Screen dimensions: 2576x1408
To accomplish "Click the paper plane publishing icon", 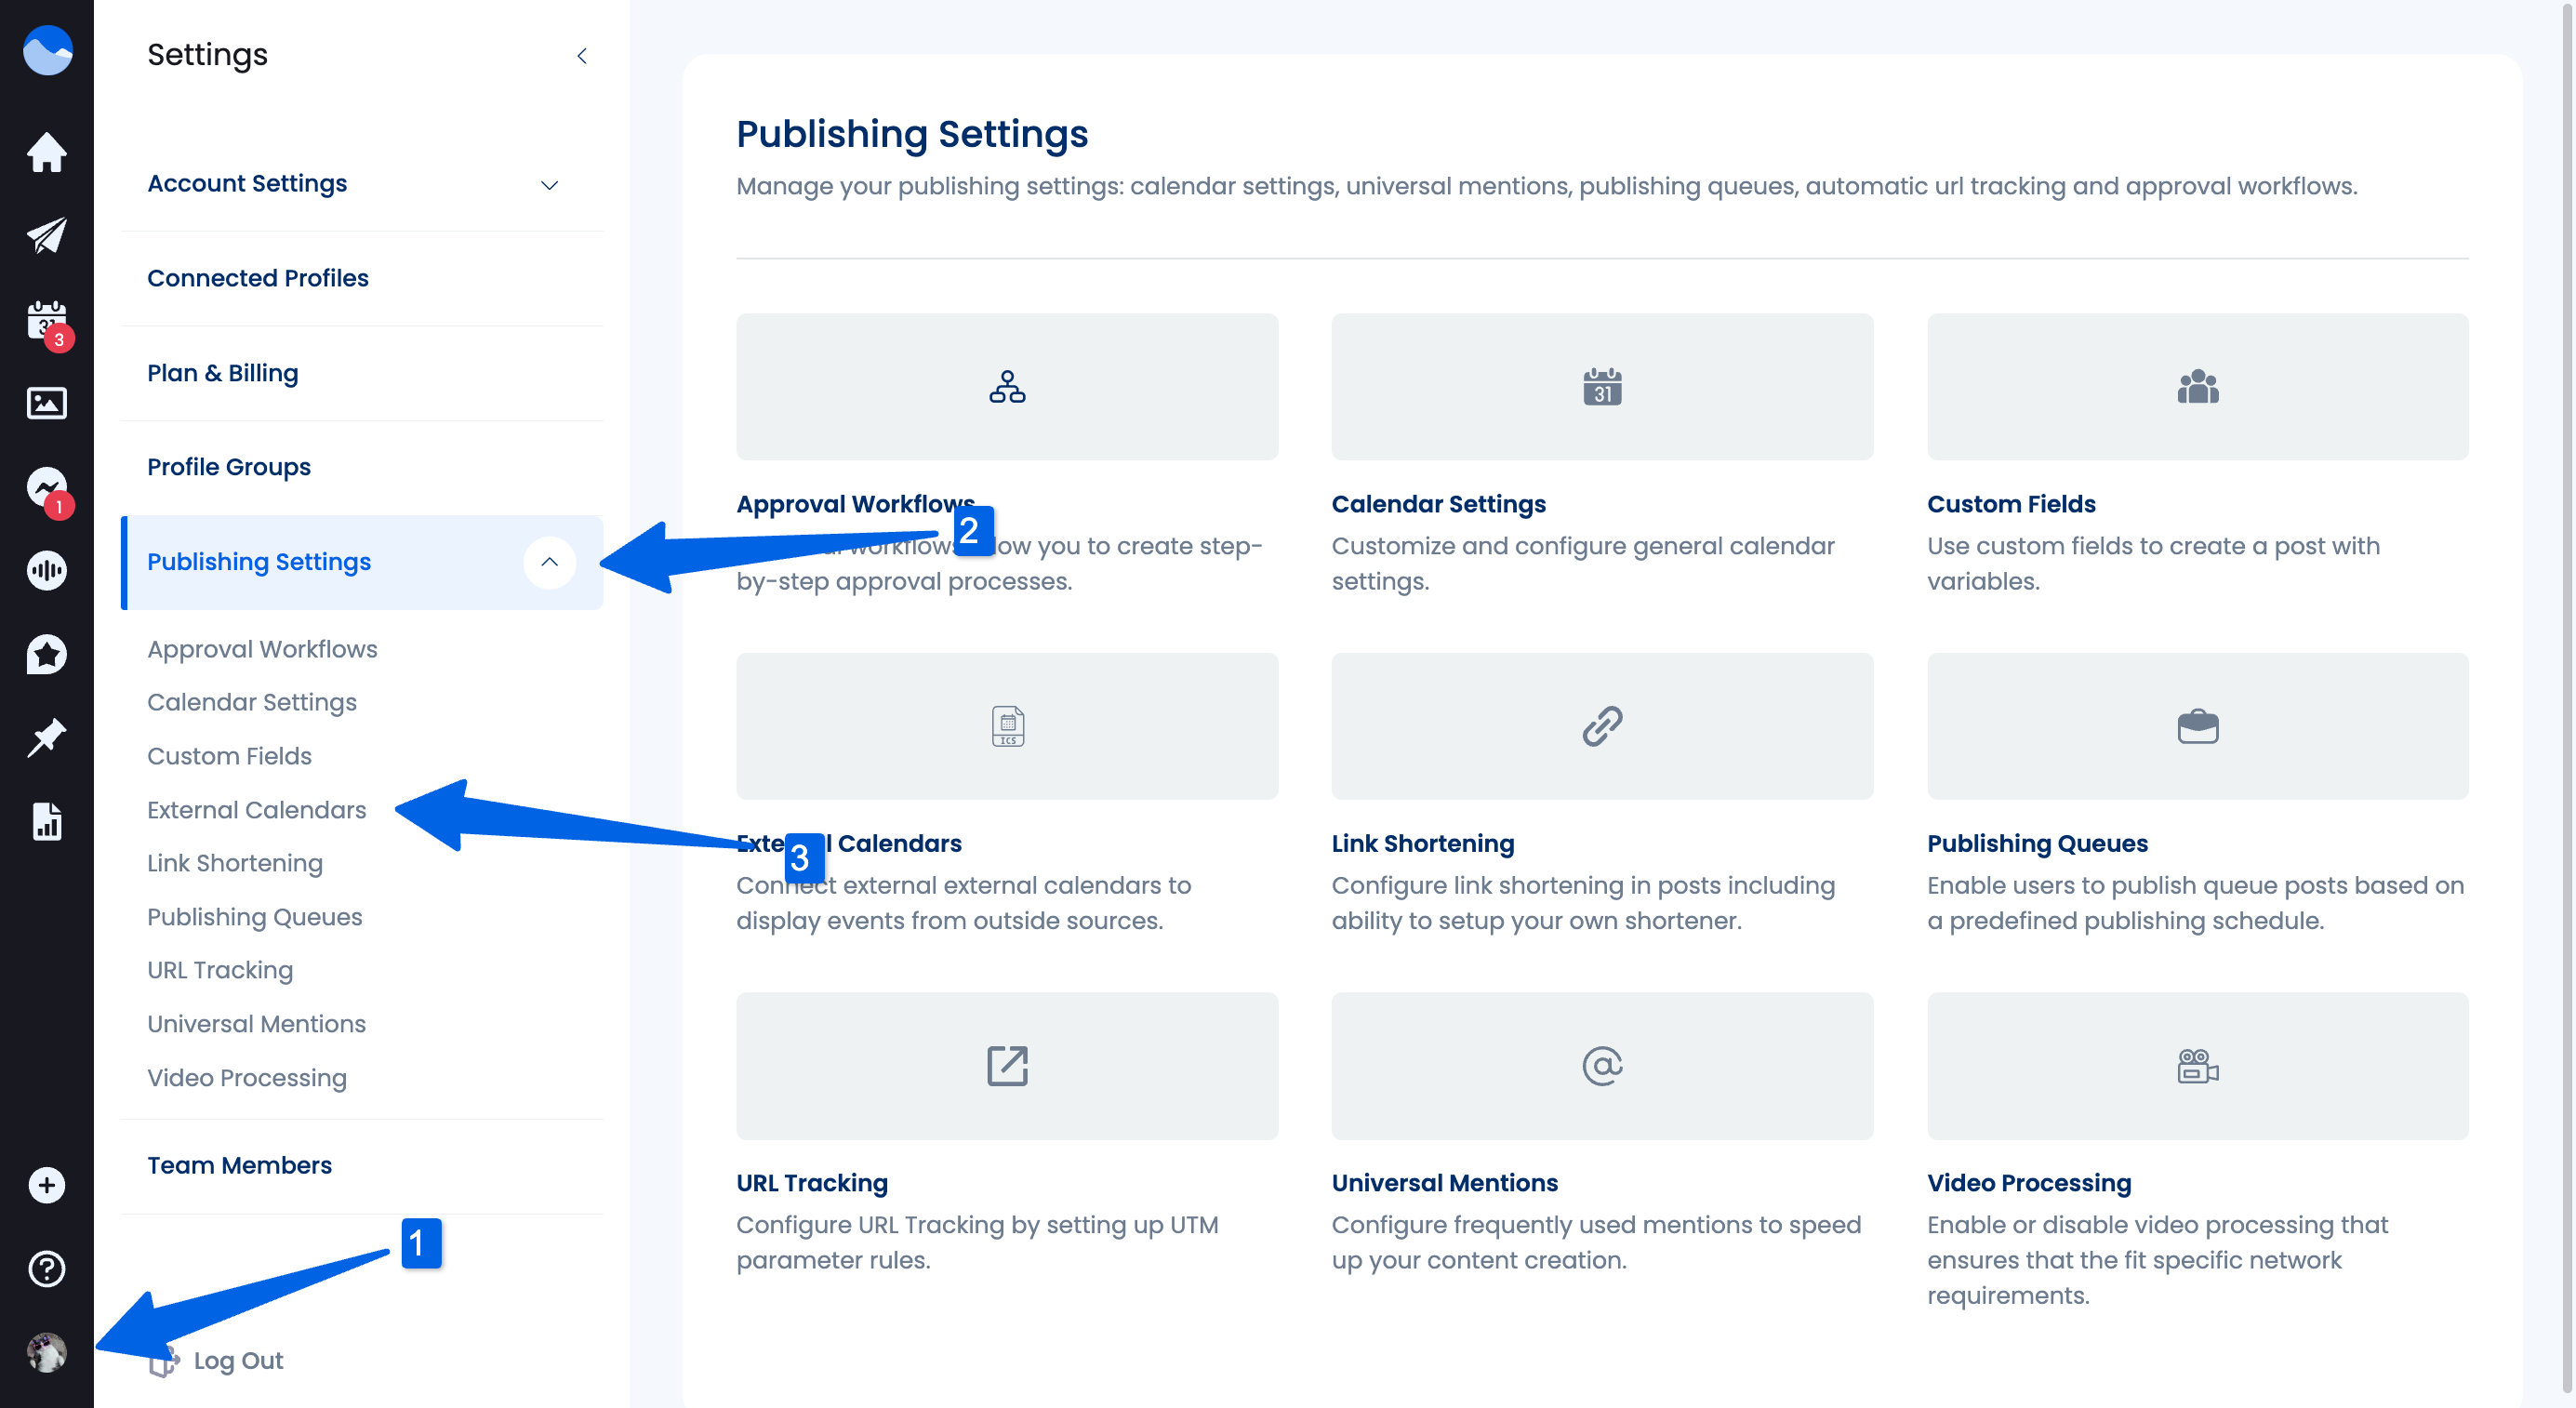I will click(x=46, y=236).
